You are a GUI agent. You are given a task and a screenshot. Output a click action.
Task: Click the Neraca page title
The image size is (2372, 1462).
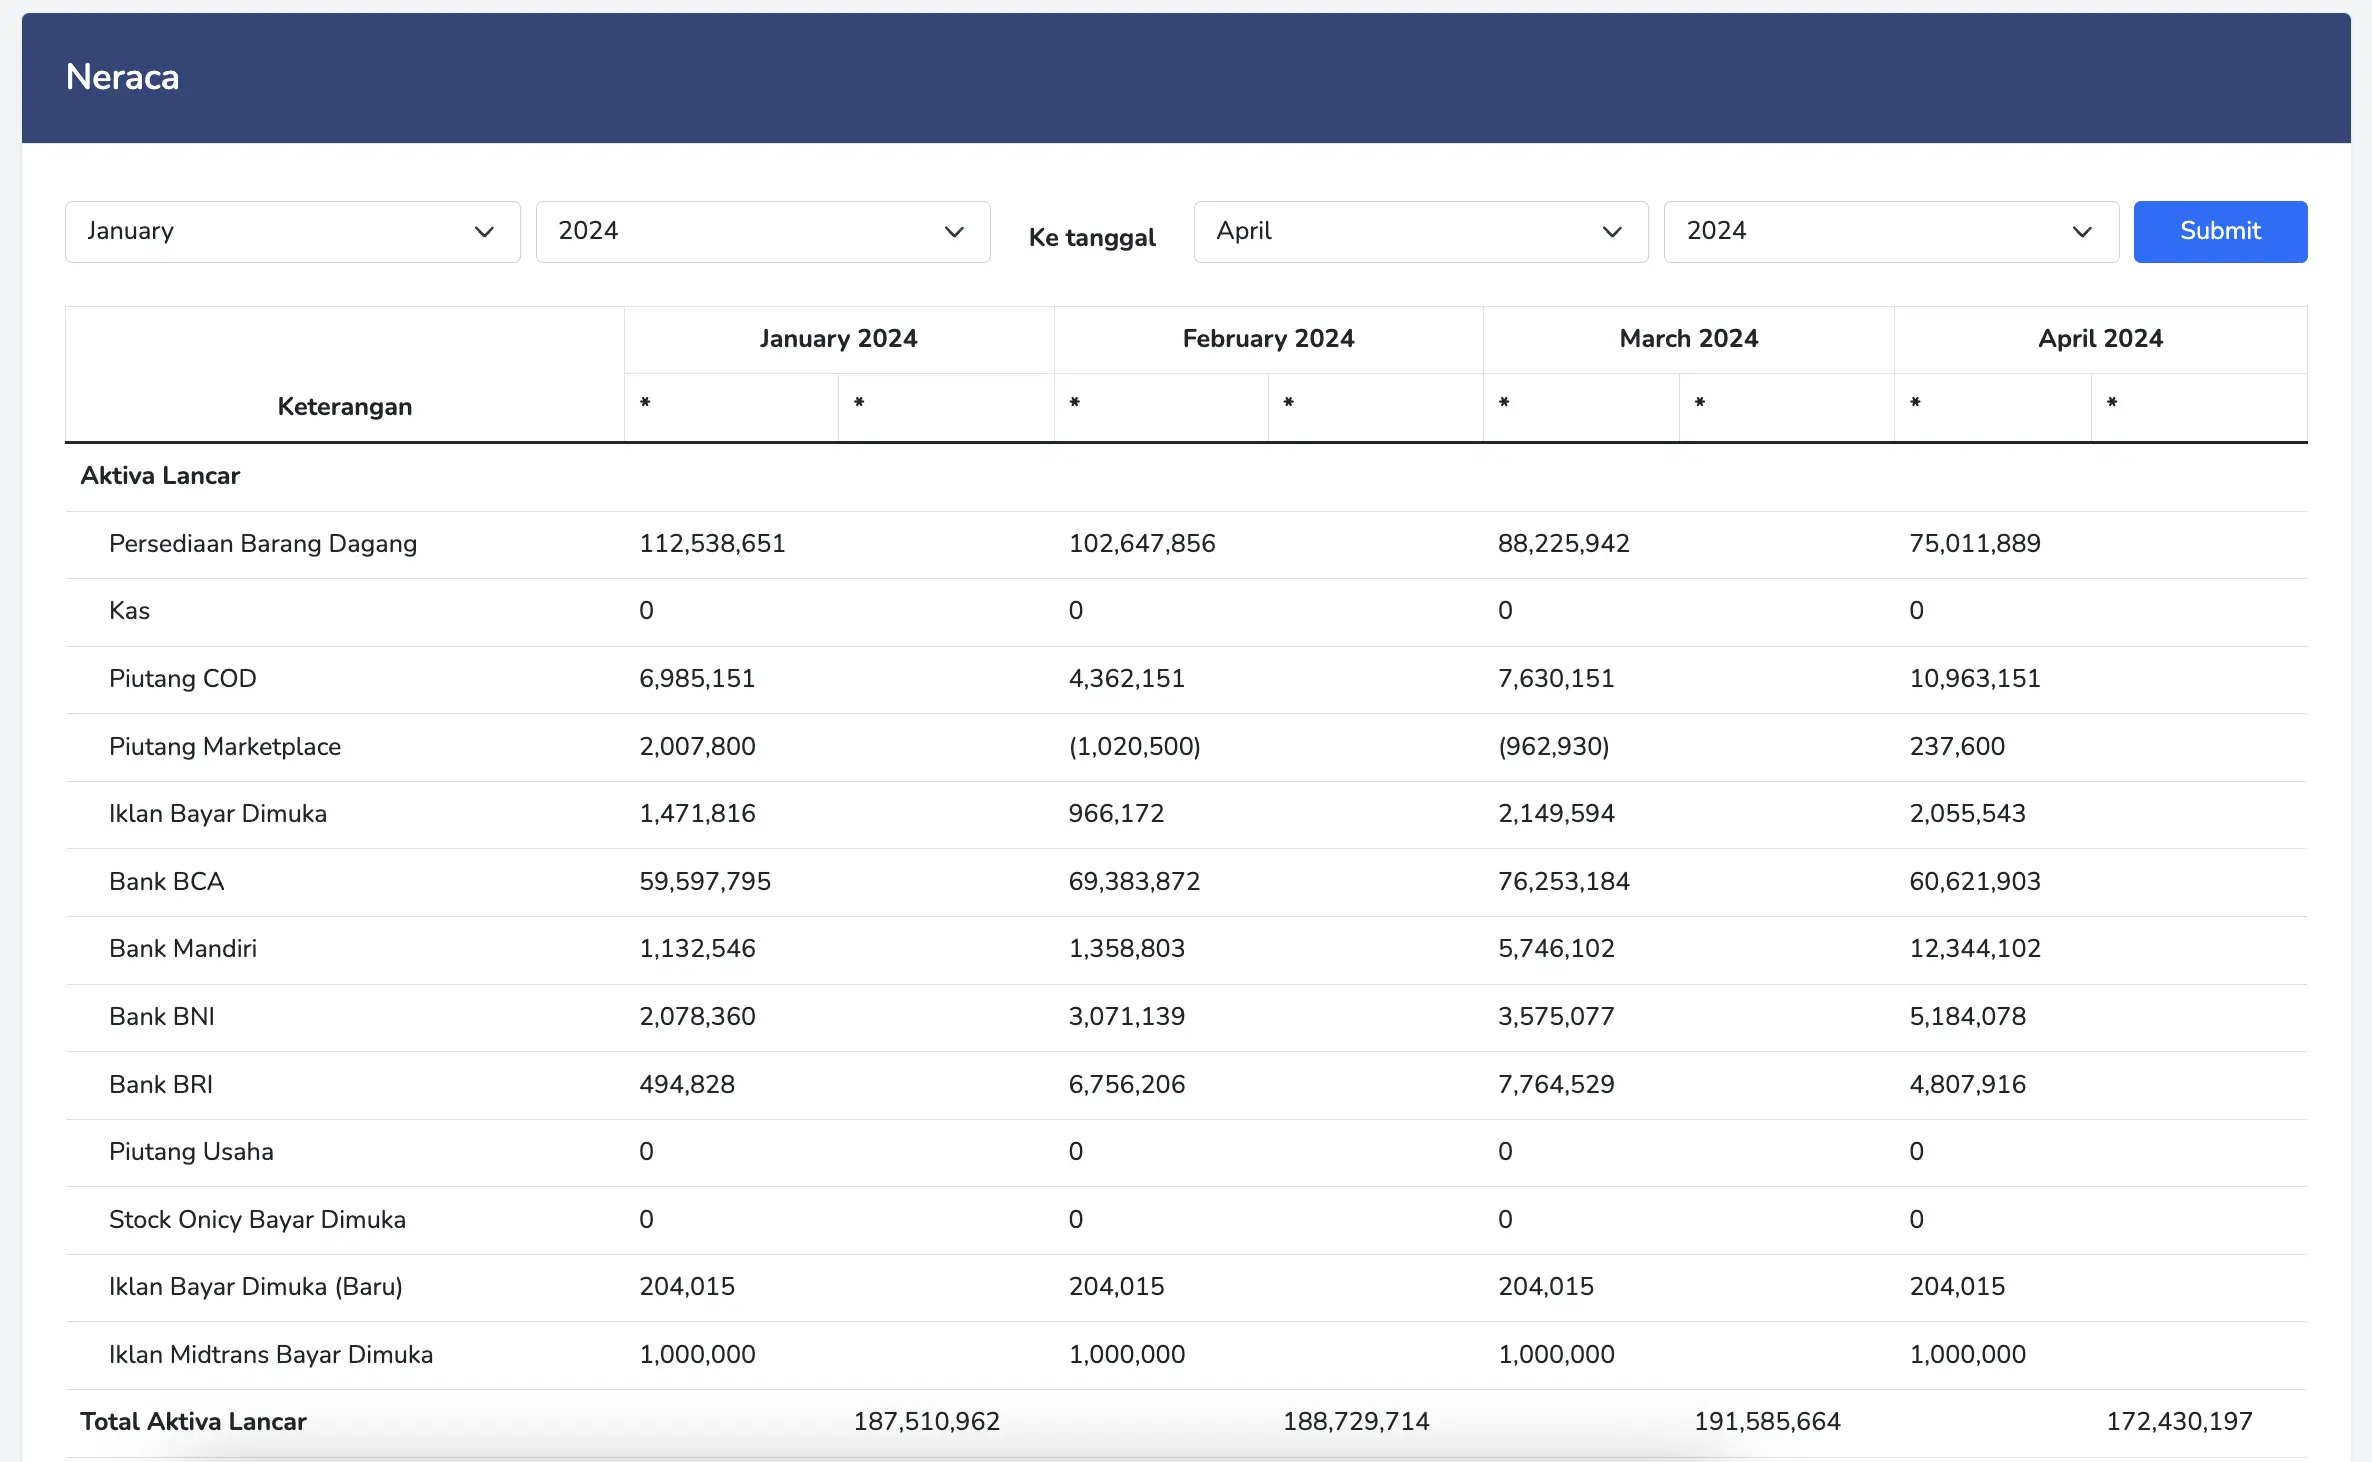[122, 77]
